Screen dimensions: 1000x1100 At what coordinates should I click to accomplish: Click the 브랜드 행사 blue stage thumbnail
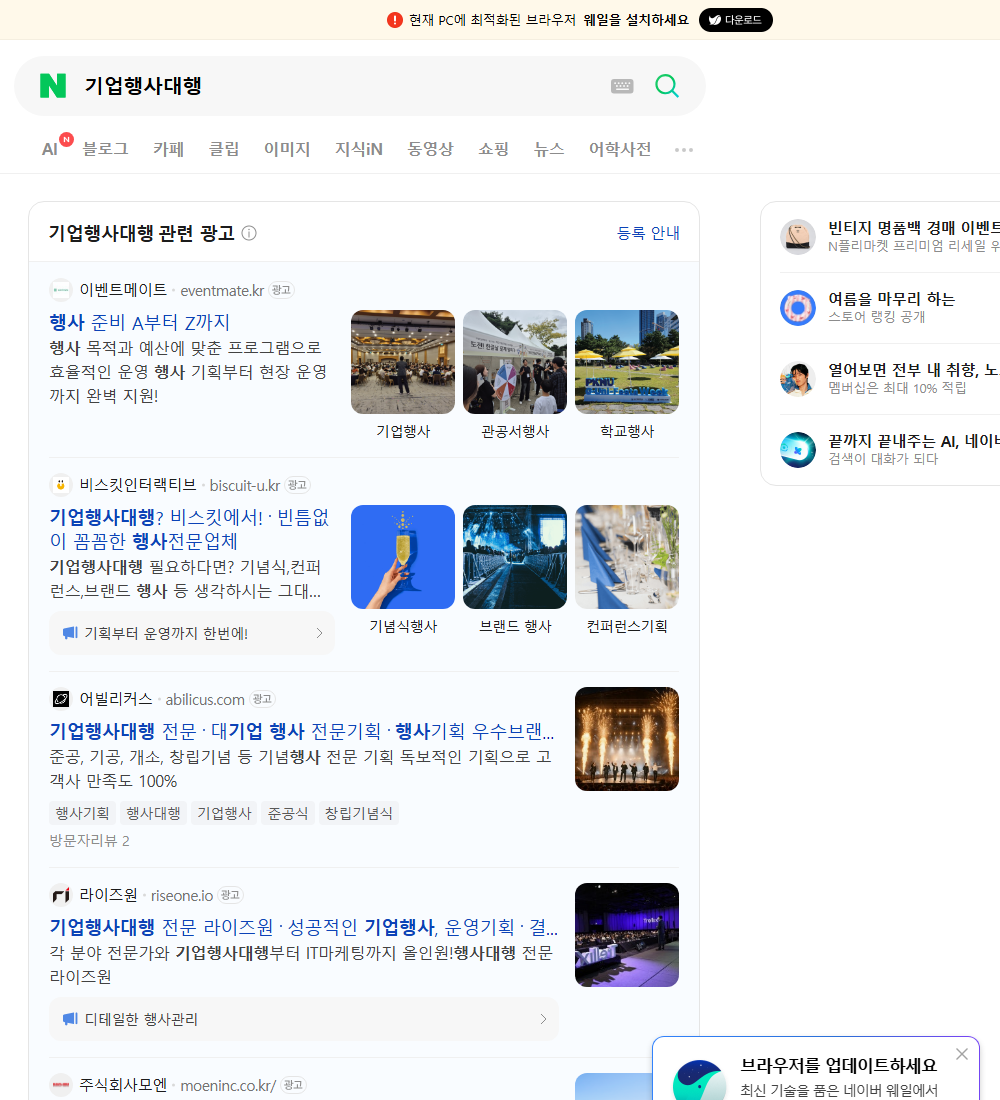pos(514,557)
